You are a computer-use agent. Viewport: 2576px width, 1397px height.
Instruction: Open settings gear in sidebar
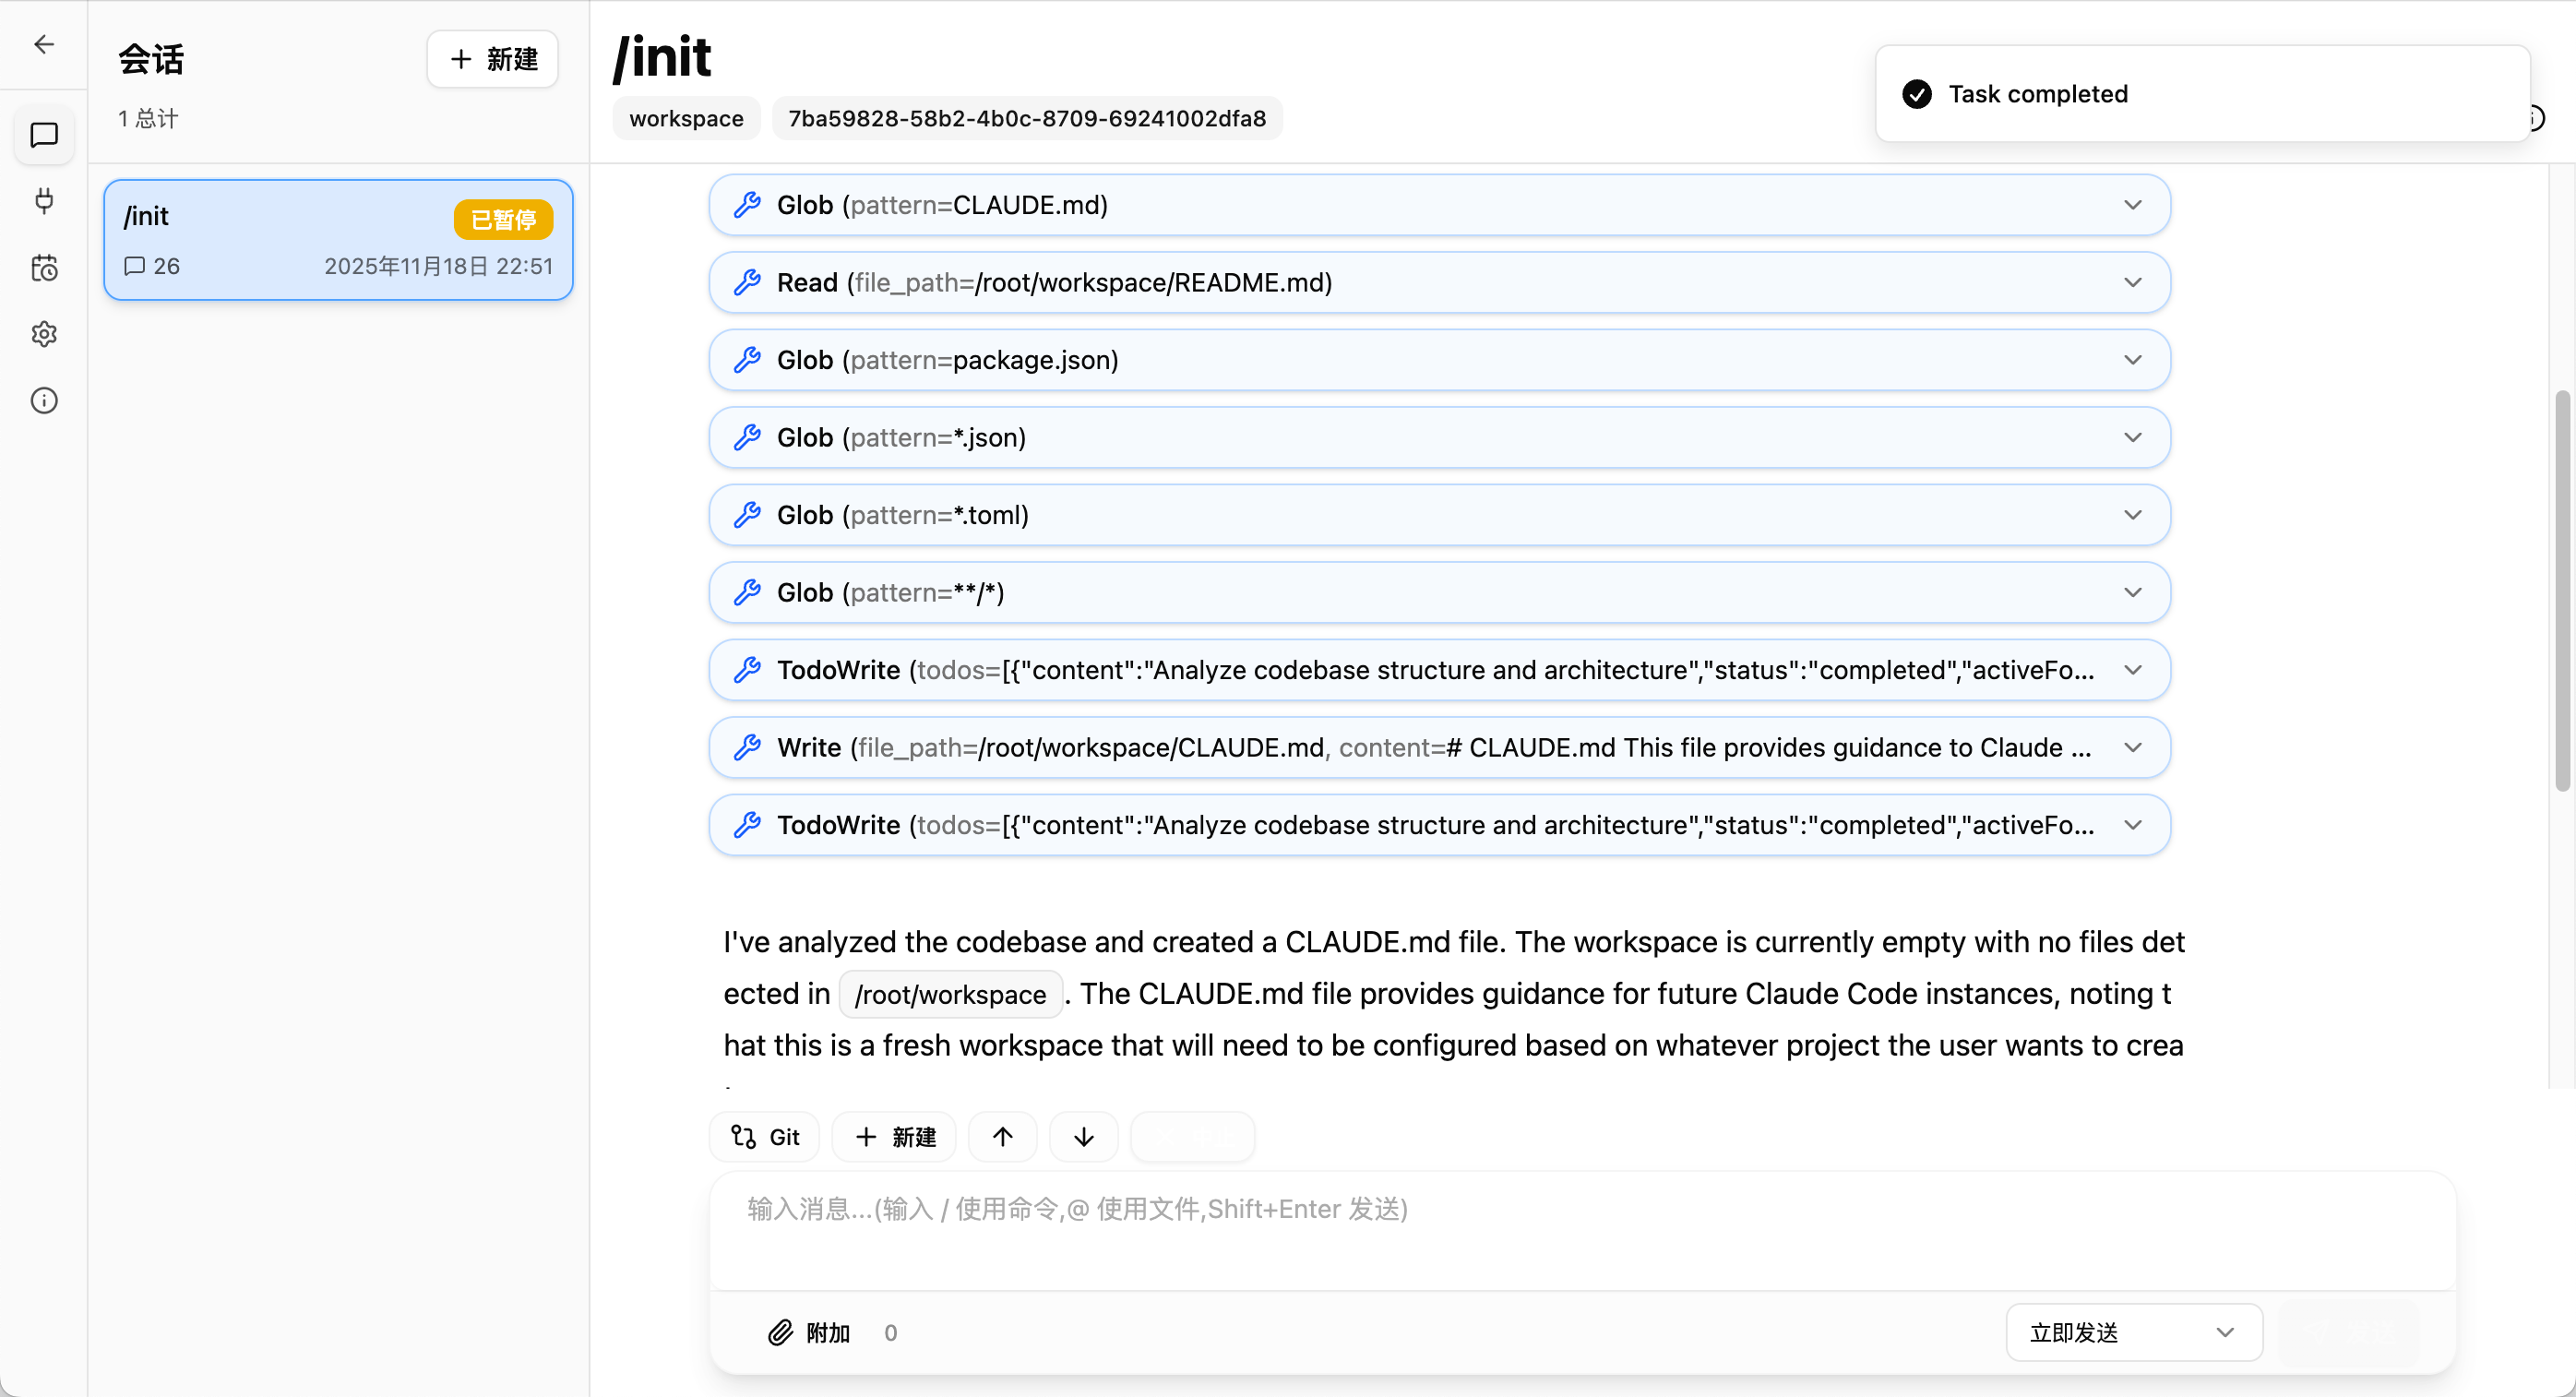click(44, 334)
